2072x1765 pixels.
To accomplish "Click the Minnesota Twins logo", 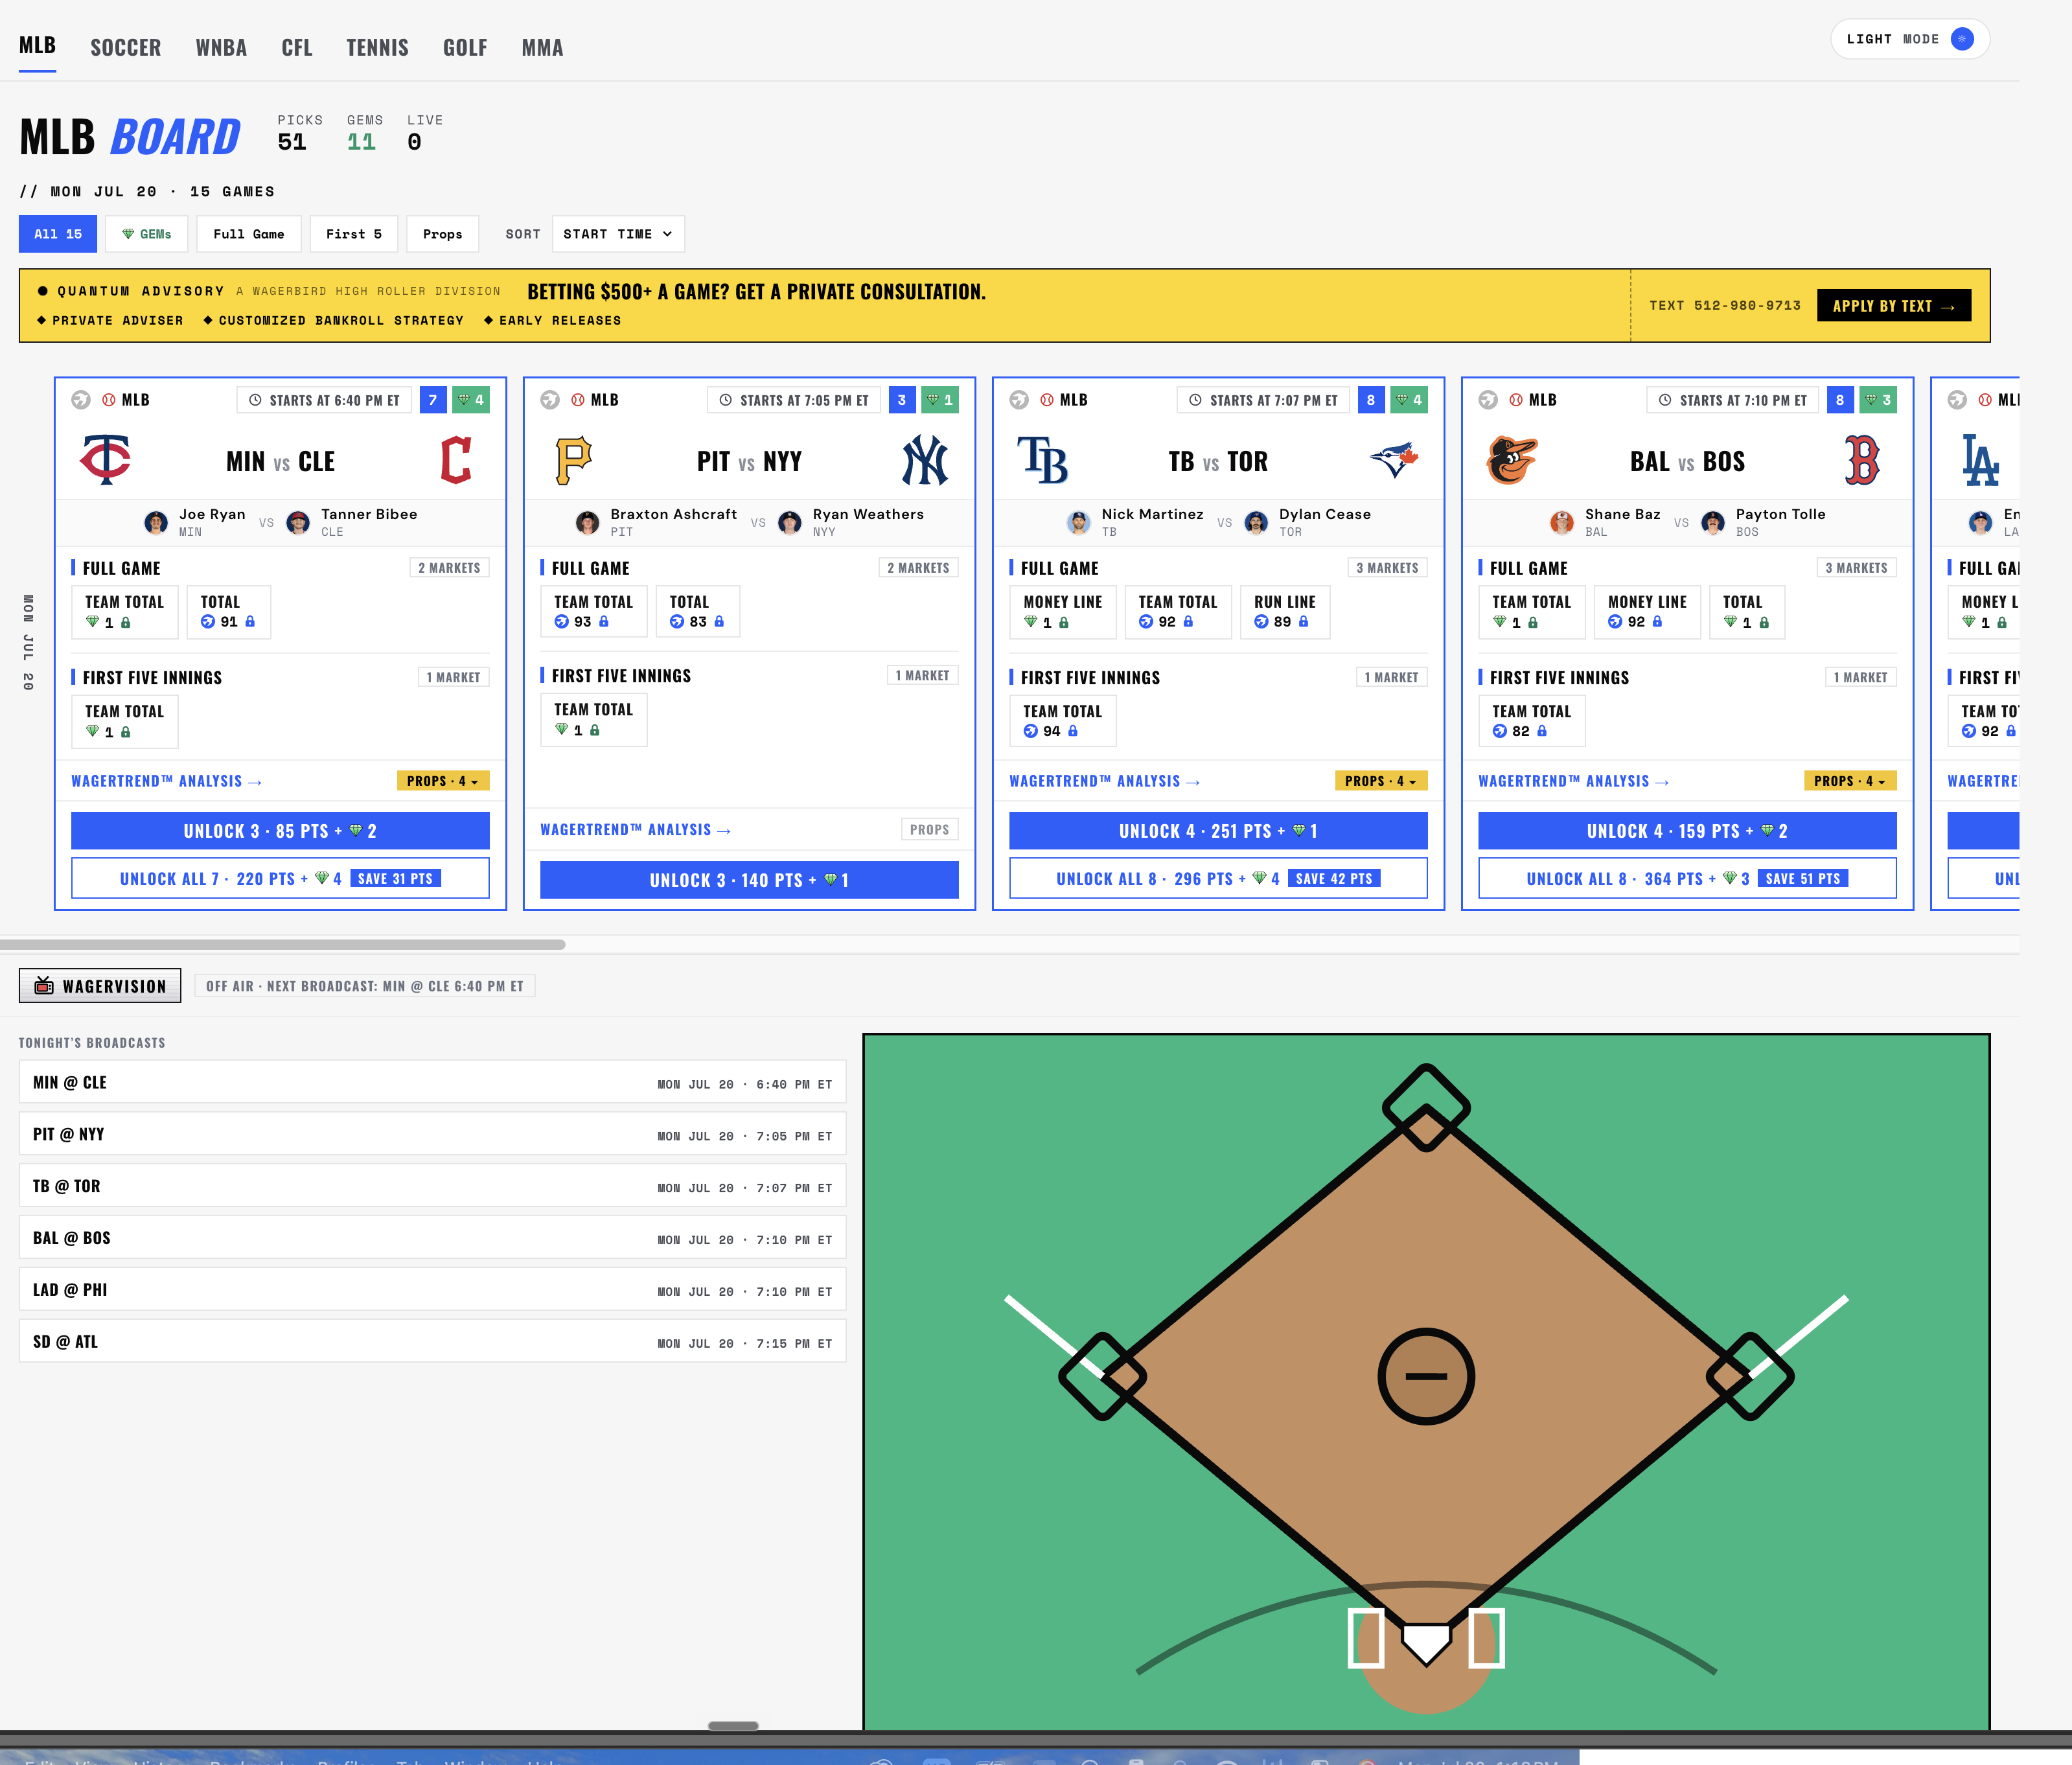I will point(106,460).
